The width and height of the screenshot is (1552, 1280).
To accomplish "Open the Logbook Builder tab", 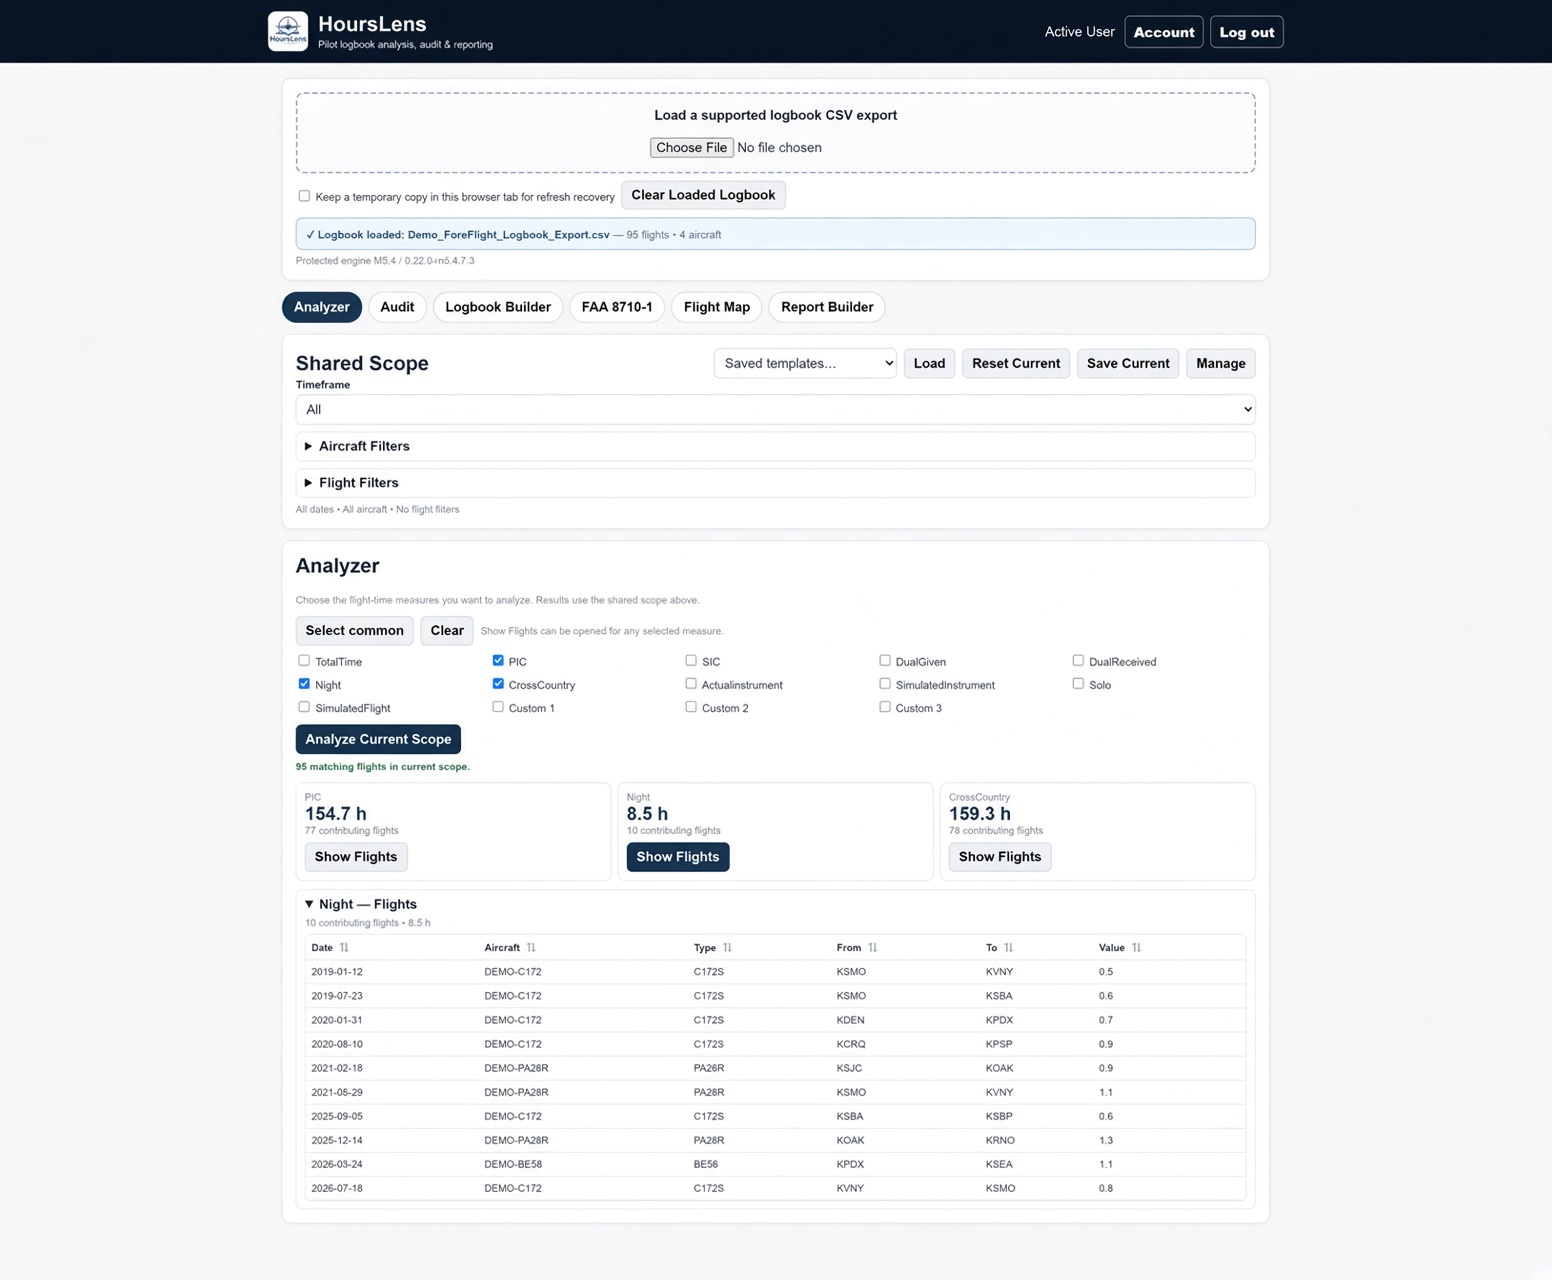I will (x=498, y=307).
